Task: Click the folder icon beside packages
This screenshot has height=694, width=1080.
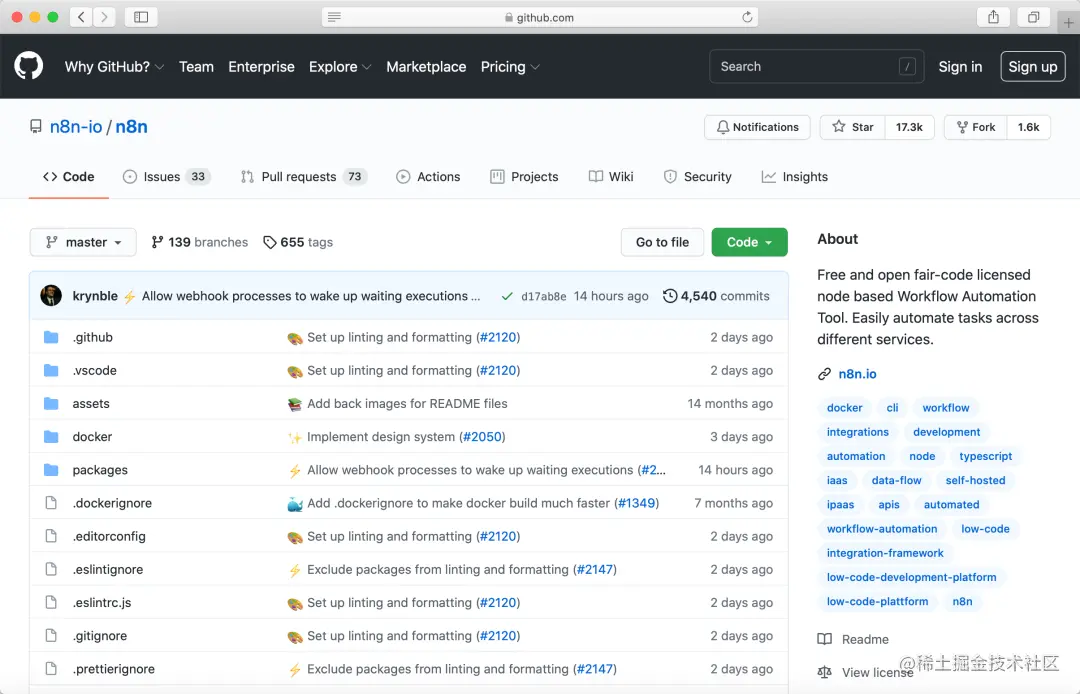Action: pos(51,470)
